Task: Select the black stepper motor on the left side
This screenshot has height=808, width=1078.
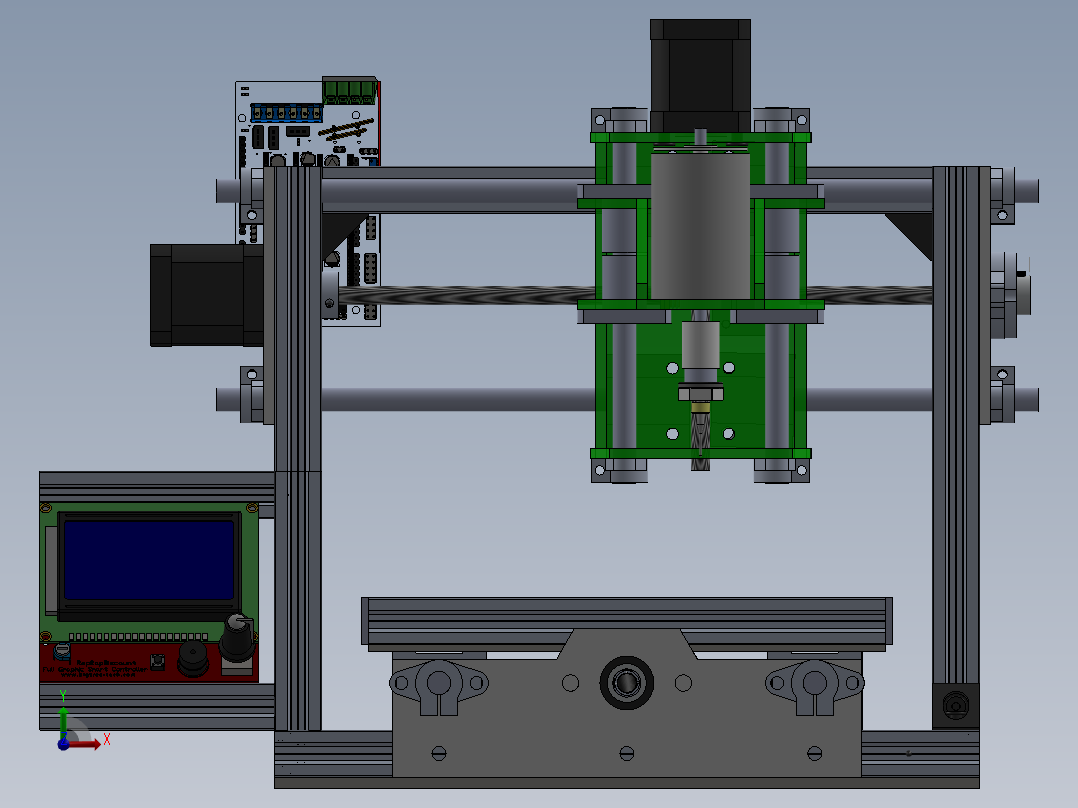Action: click(206, 295)
